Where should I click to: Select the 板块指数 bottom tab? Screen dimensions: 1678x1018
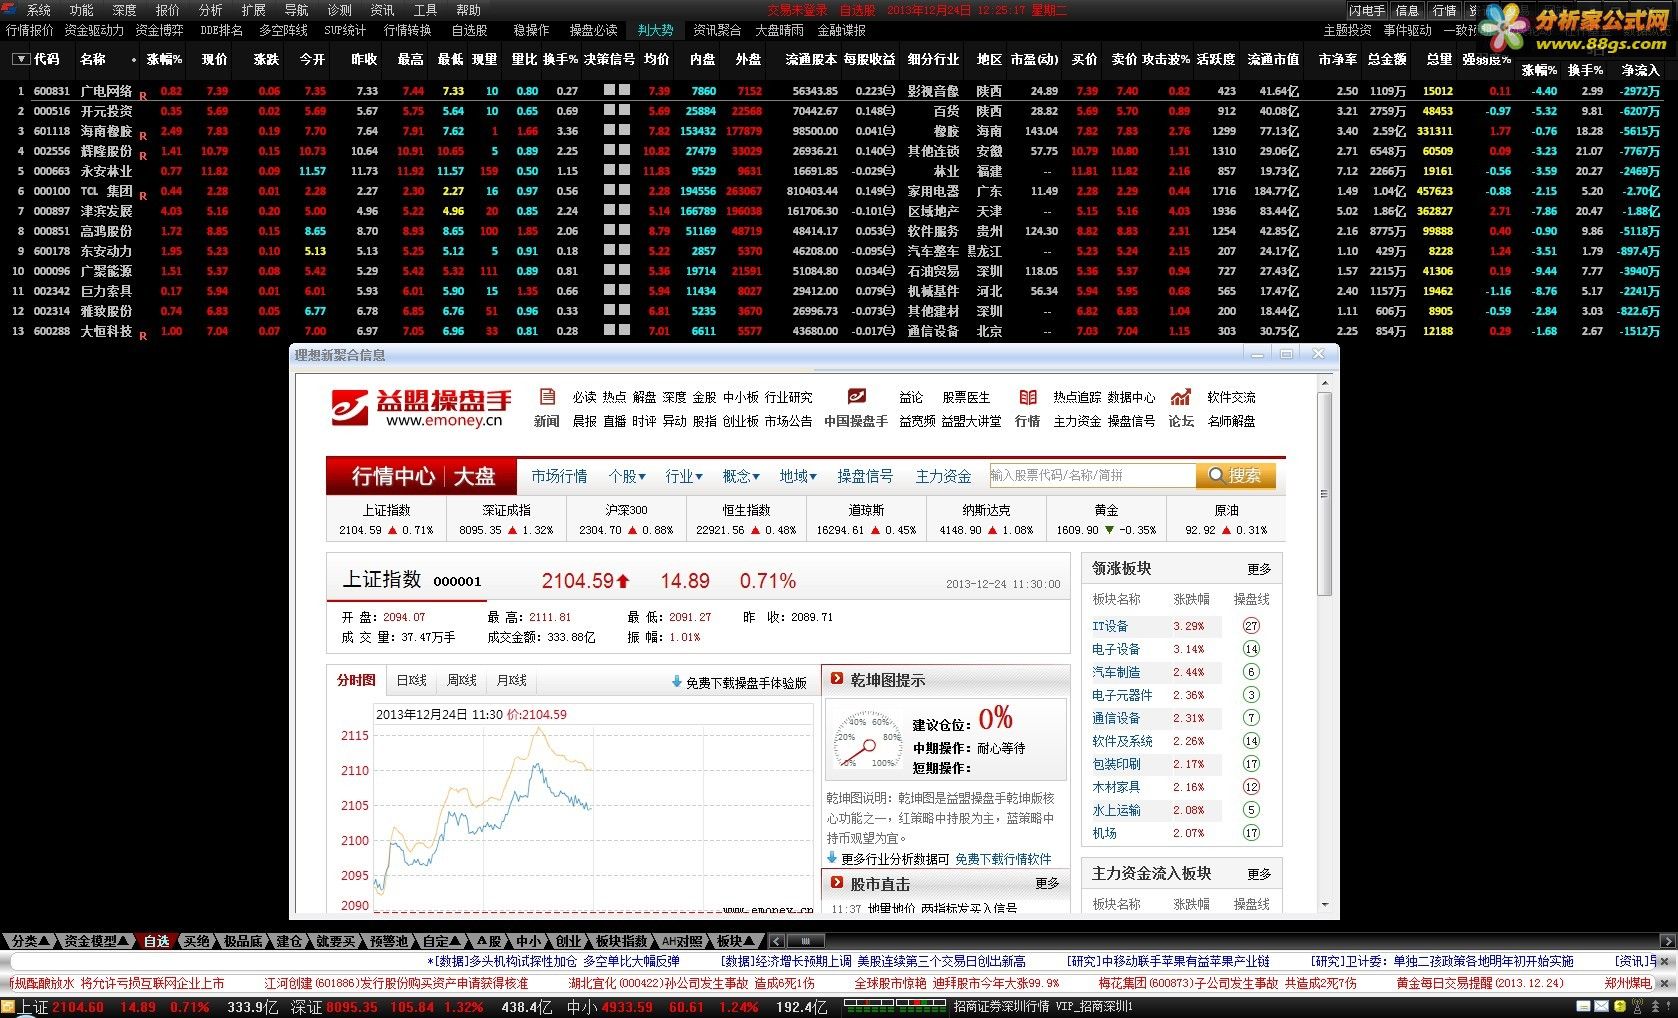[621, 941]
